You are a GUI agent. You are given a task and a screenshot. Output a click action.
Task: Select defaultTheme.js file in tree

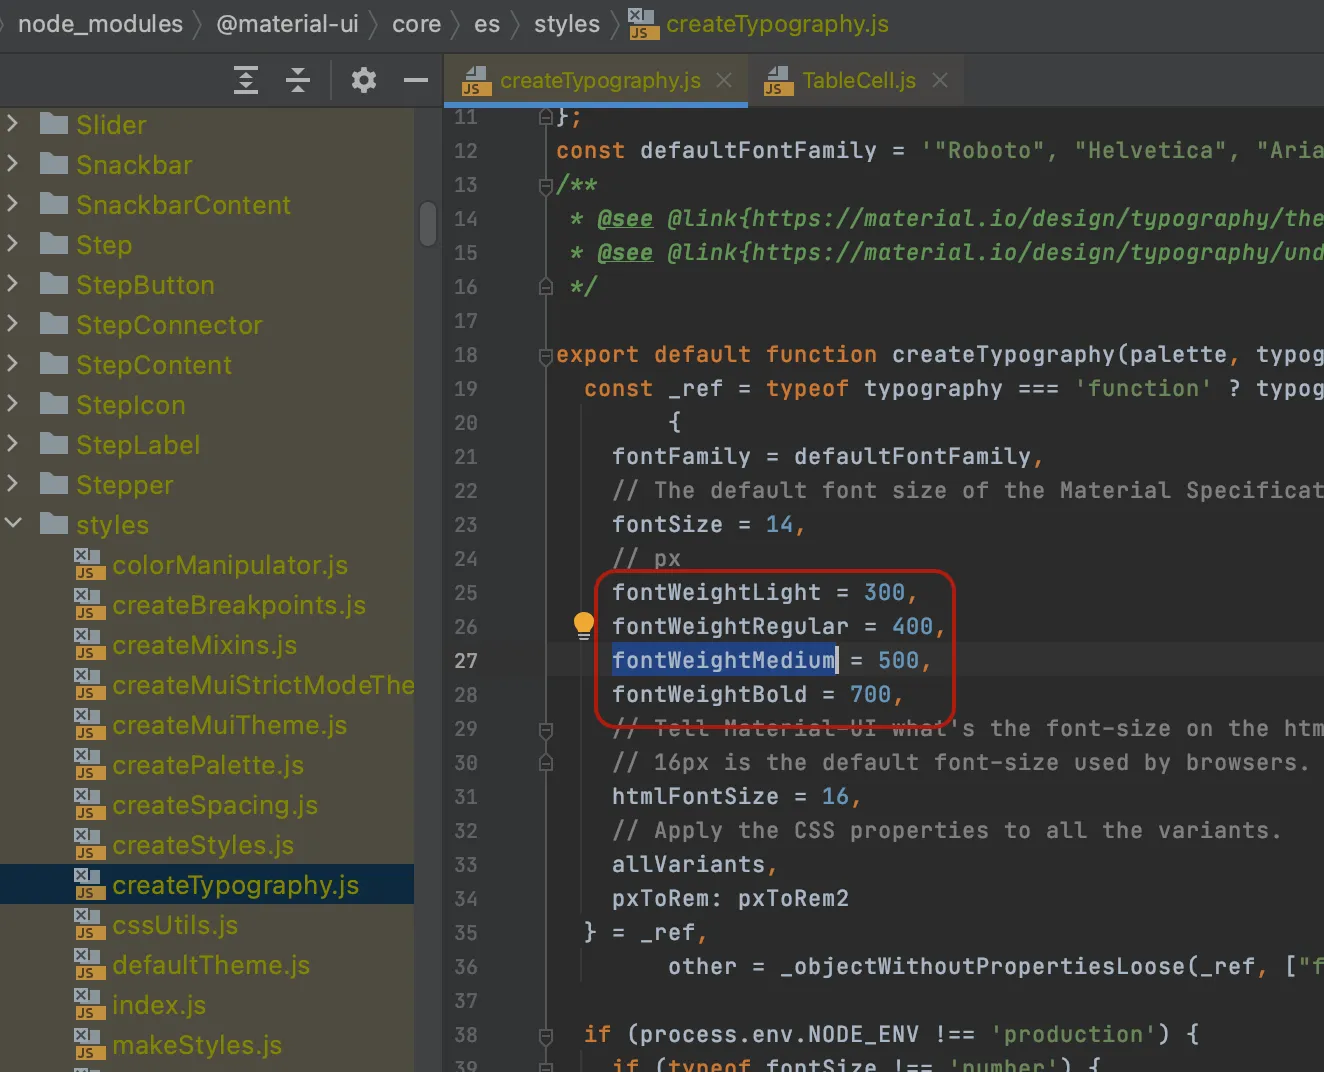211,965
